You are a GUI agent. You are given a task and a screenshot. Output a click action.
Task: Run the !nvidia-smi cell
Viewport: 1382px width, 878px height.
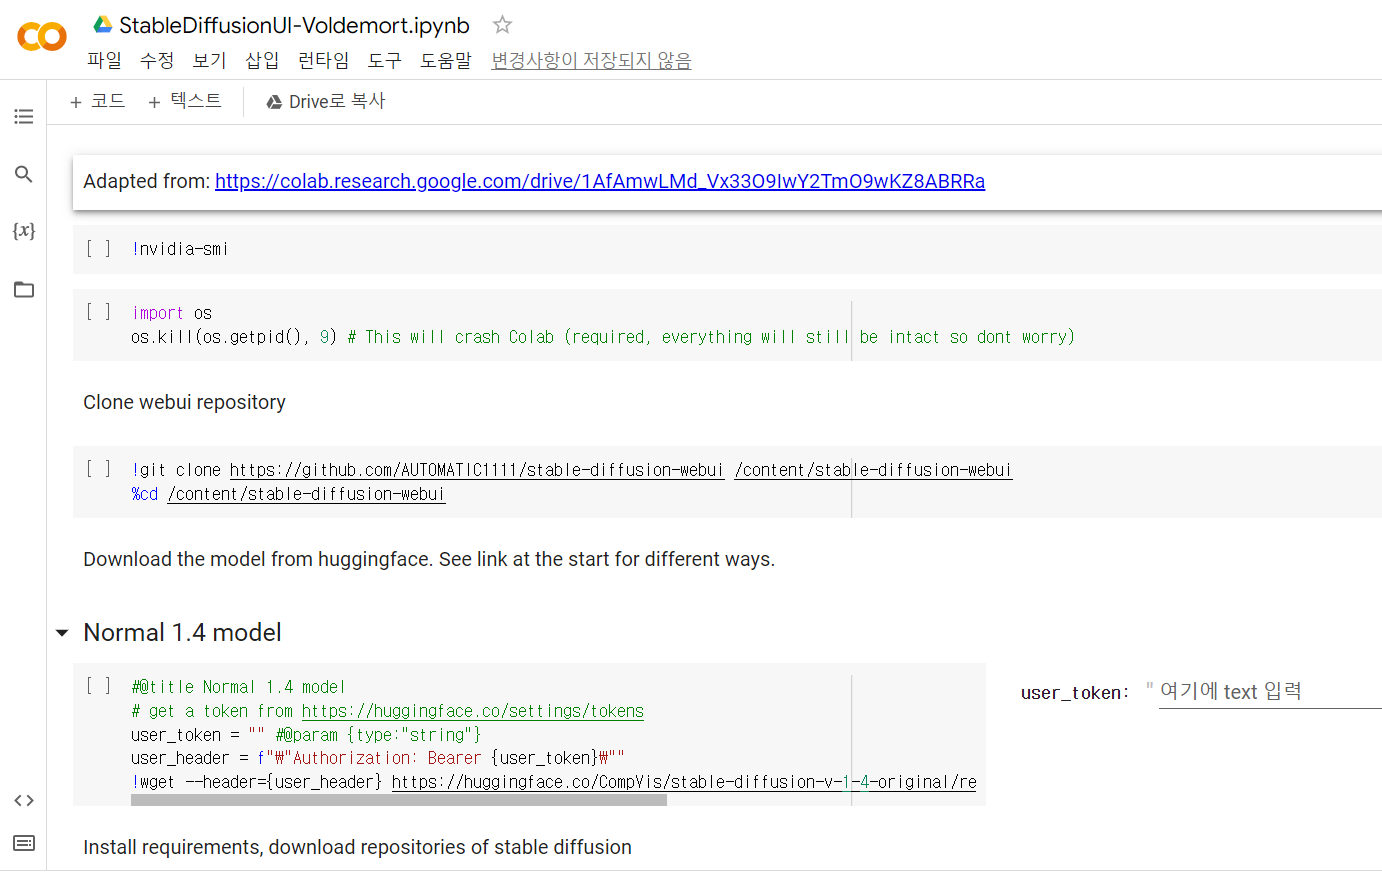tap(98, 248)
